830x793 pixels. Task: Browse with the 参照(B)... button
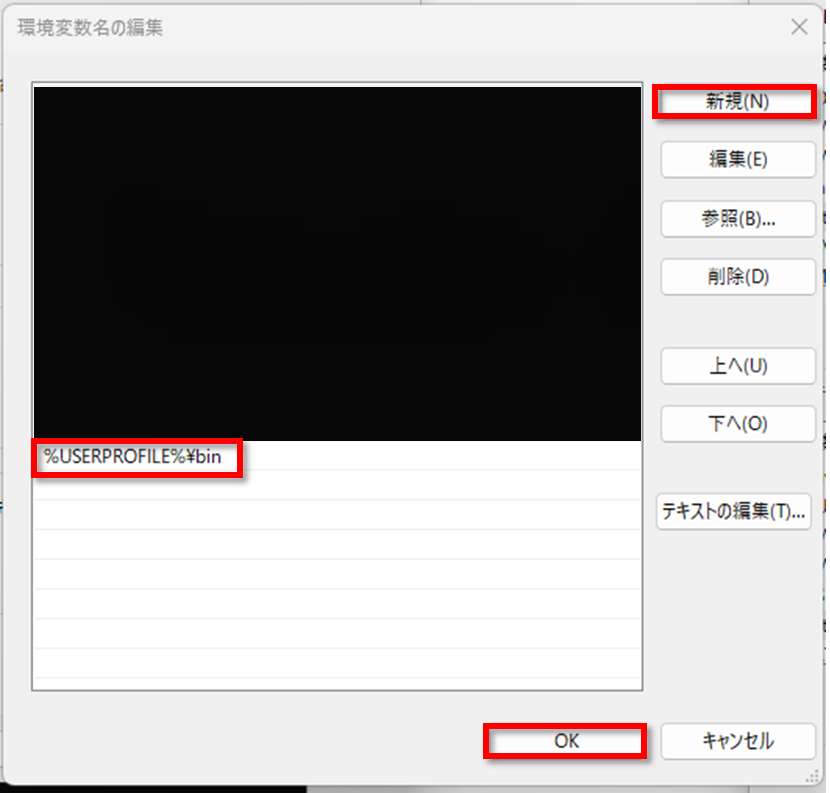click(738, 218)
